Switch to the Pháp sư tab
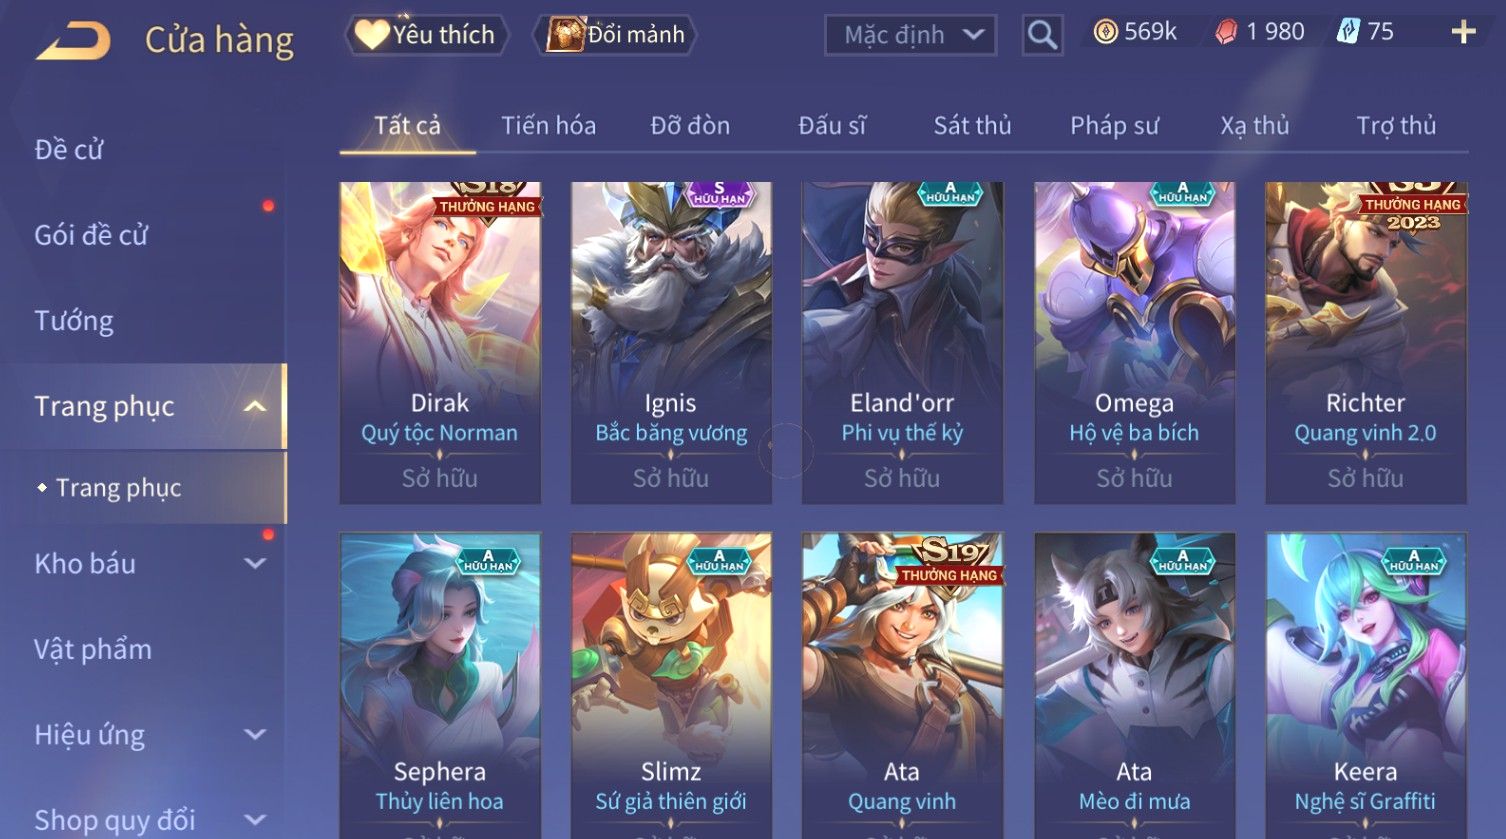This screenshot has width=1506, height=839. coord(1114,126)
